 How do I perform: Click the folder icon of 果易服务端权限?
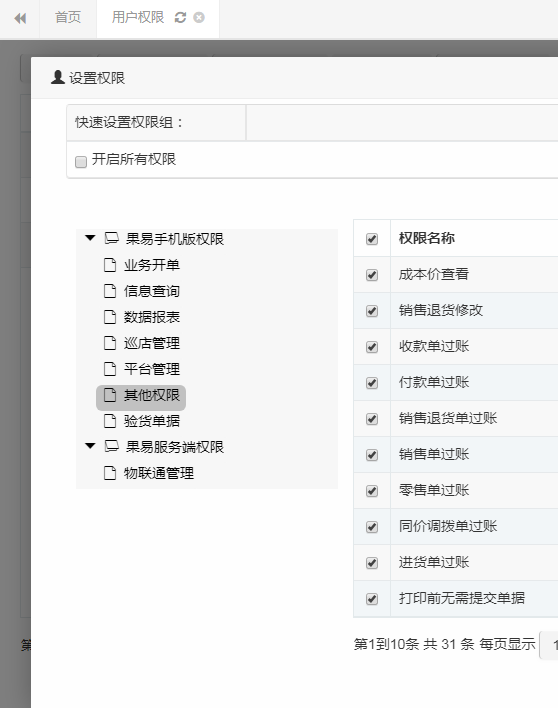(x=112, y=447)
